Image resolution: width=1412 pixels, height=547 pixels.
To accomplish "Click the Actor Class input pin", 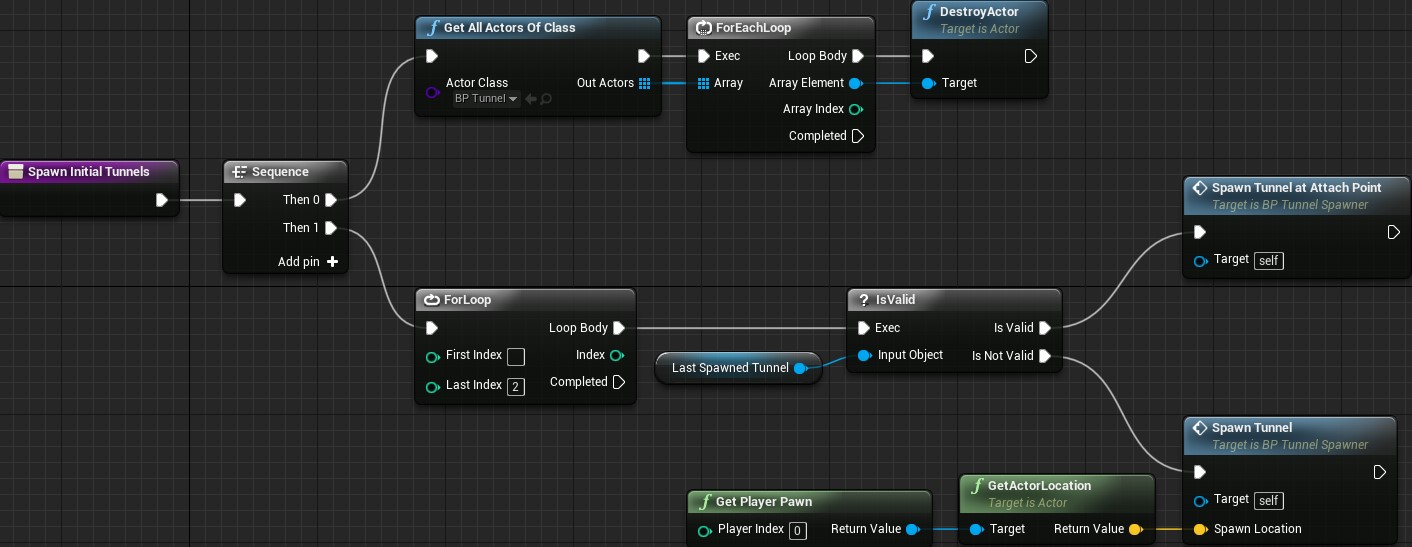I will coord(432,92).
